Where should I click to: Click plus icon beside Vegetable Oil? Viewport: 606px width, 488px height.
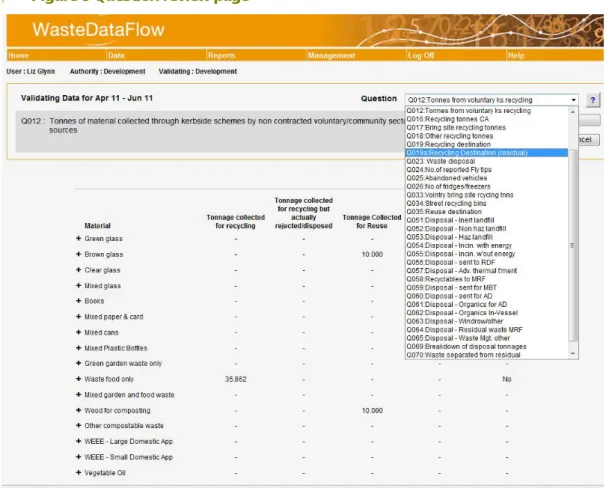click(78, 472)
